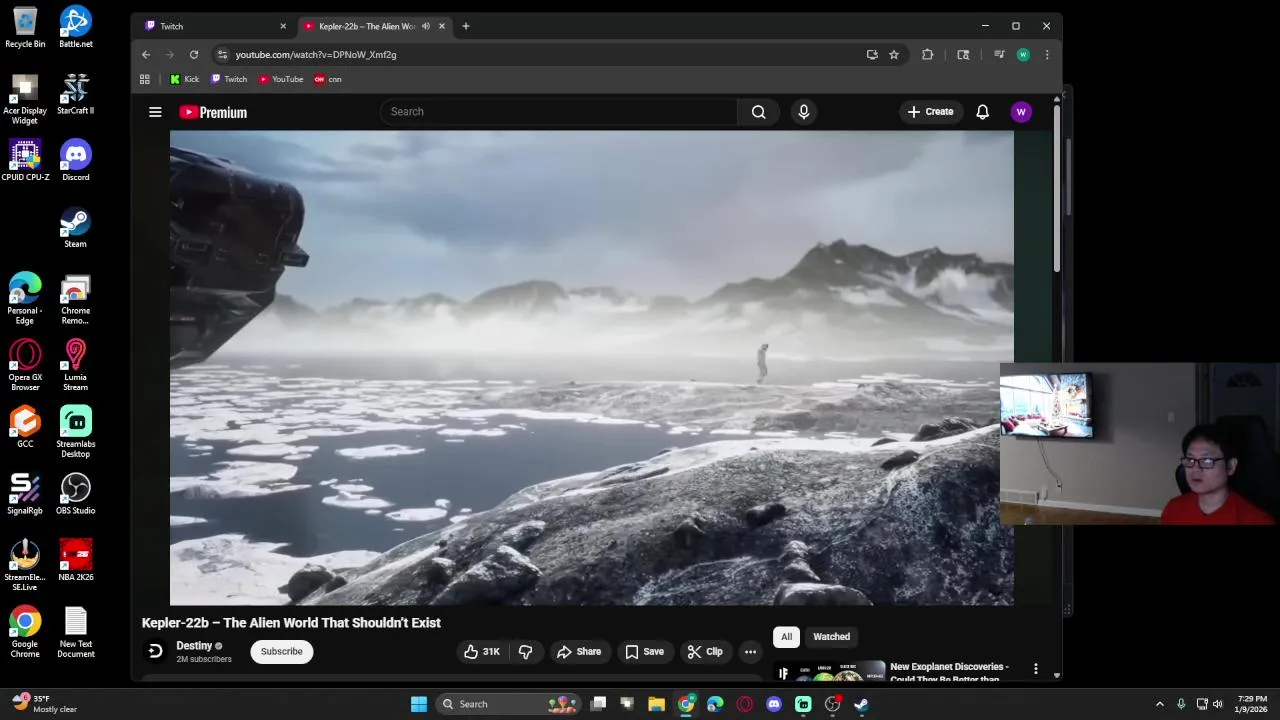Open the clock showing 7:29 PM
Viewport: 1280px width, 720px height.
pos(1252,704)
